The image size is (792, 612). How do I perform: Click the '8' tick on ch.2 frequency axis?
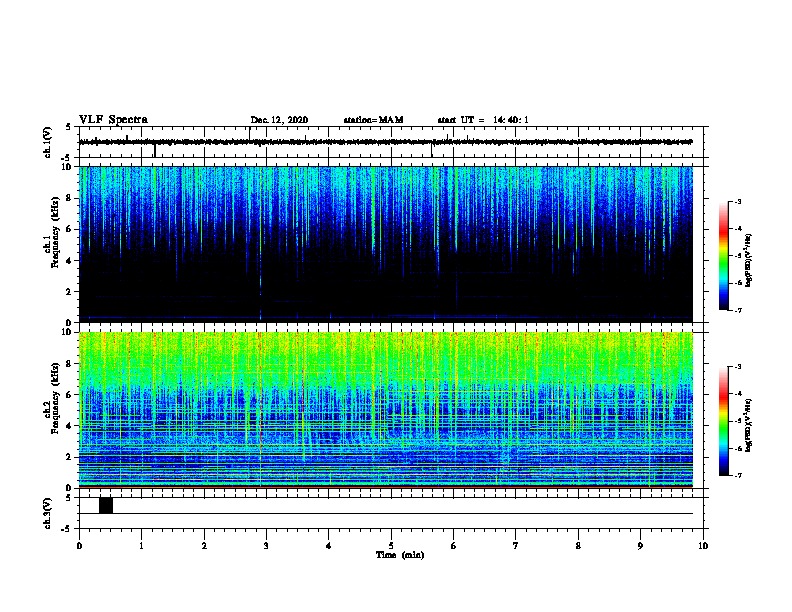click(69, 364)
